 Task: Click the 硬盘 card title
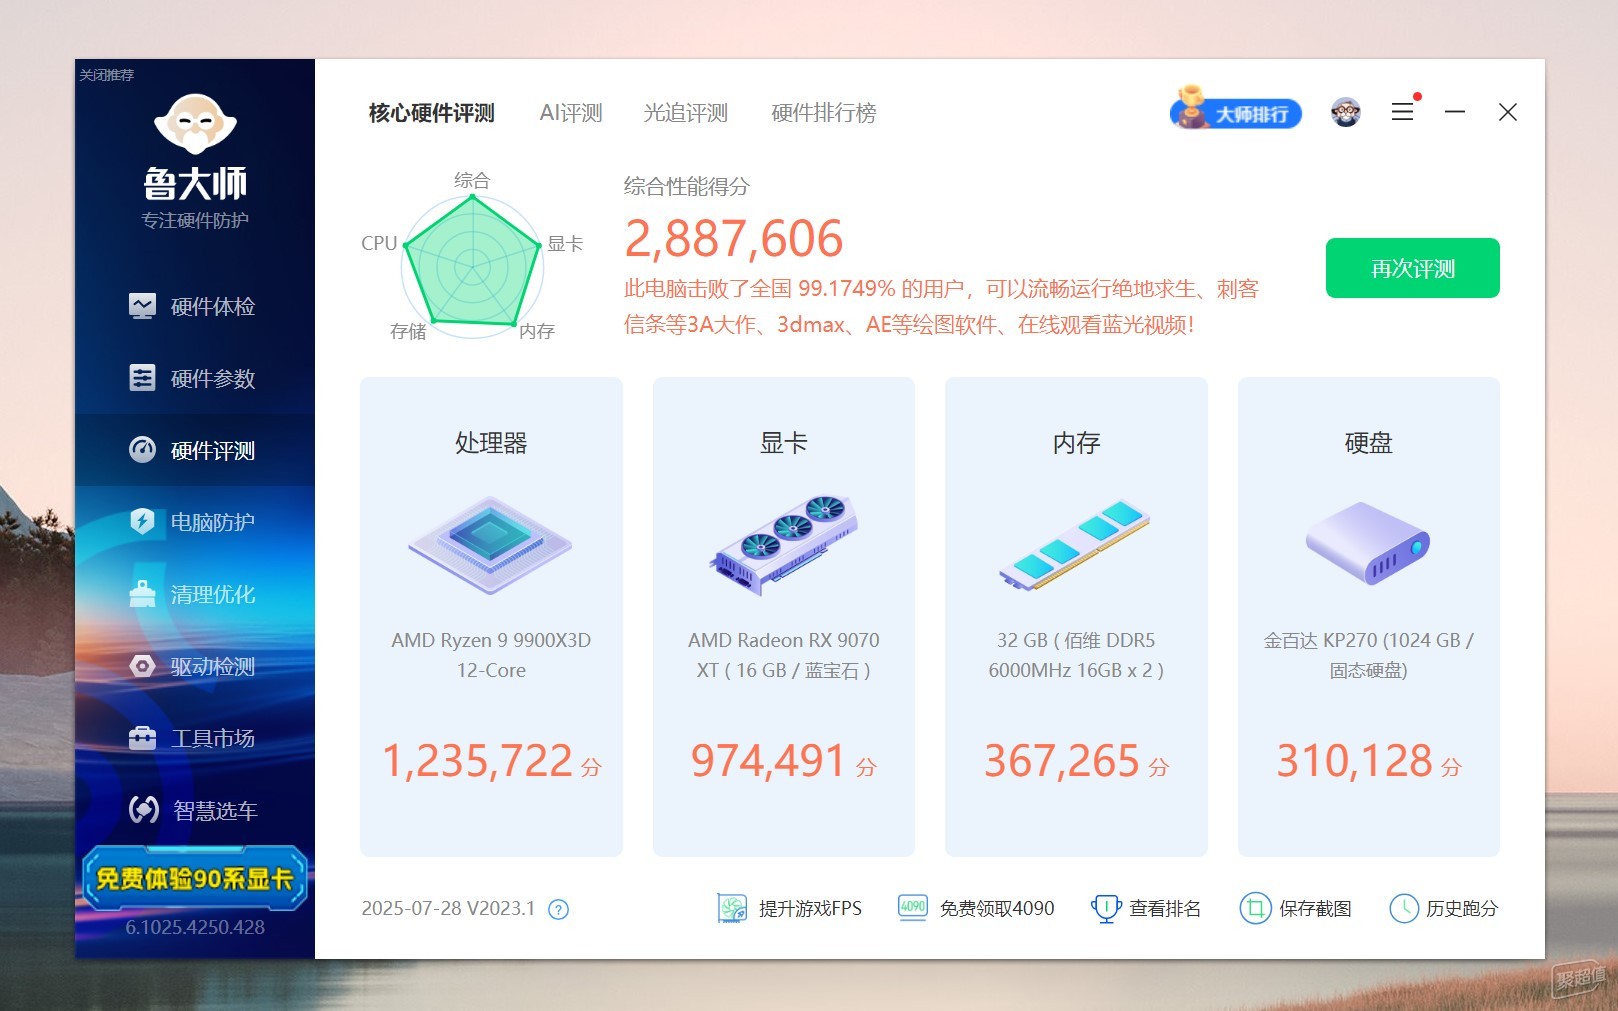1368,443
